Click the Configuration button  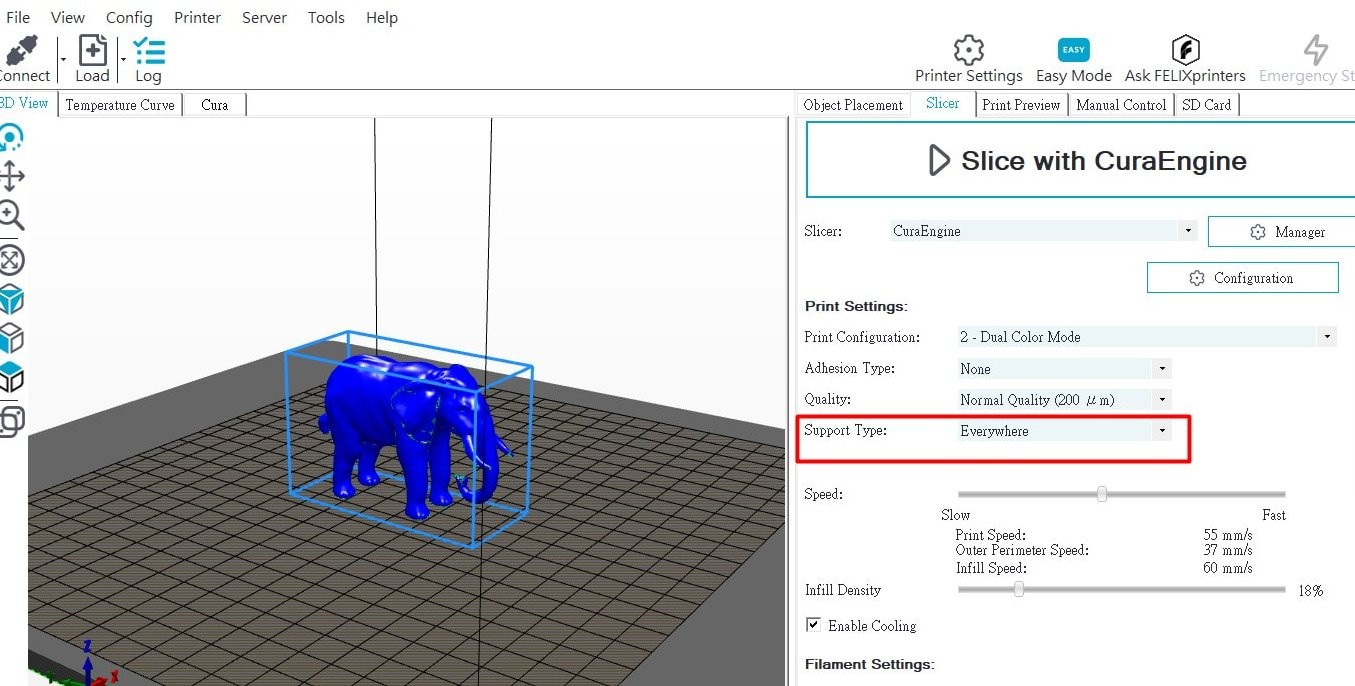coord(1242,278)
